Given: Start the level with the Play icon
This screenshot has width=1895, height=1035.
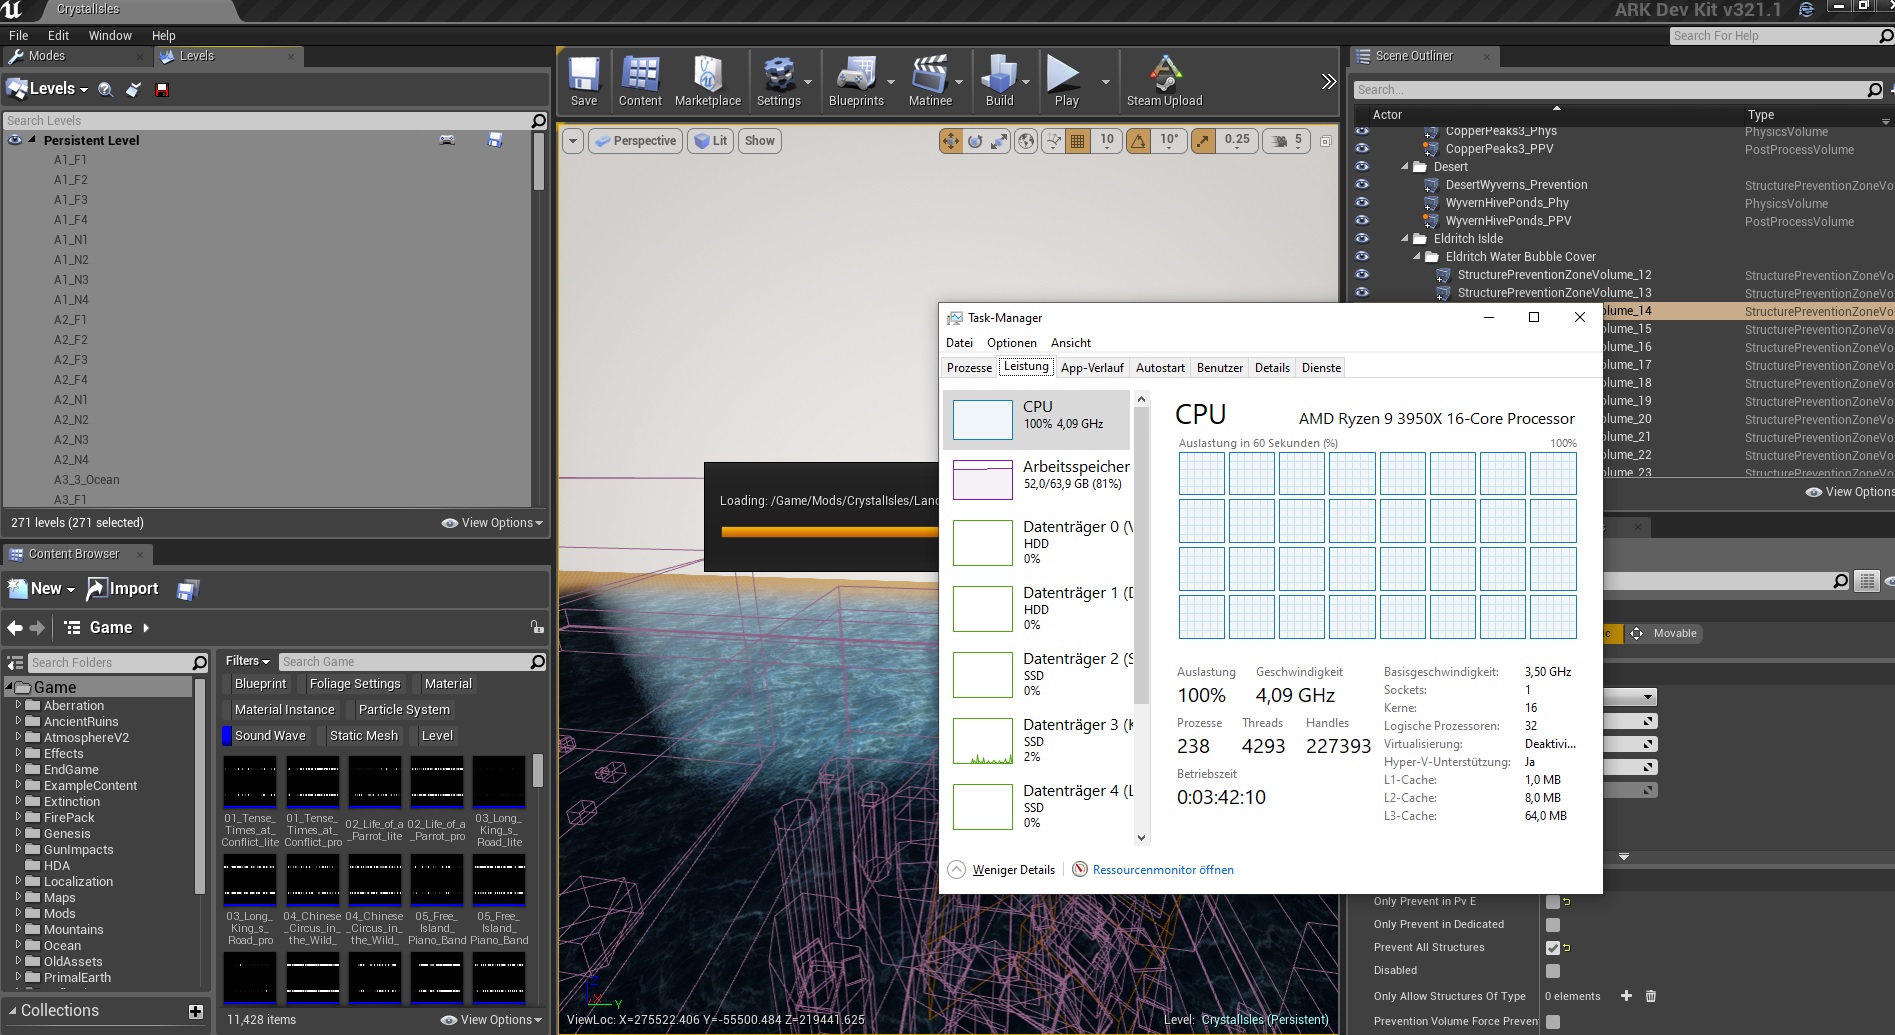Looking at the screenshot, I should [1066, 81].
